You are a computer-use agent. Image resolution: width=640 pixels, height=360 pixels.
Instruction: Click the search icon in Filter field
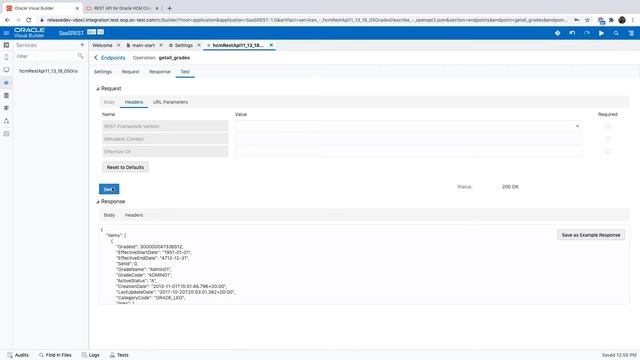tap(80, 56)
